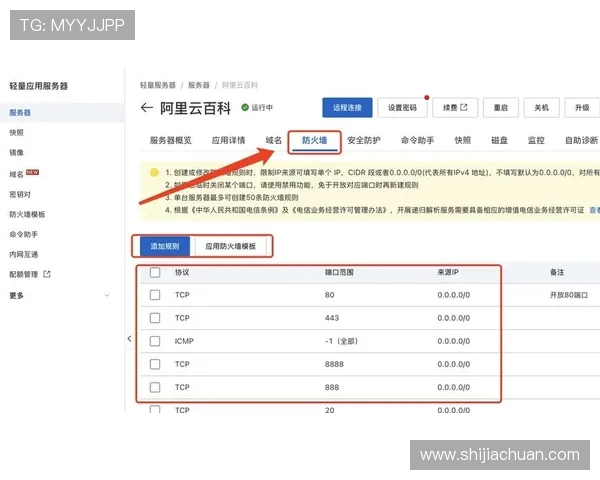The image size is (600, 480).
Task: Click the 关机 button
Action: 541,108
